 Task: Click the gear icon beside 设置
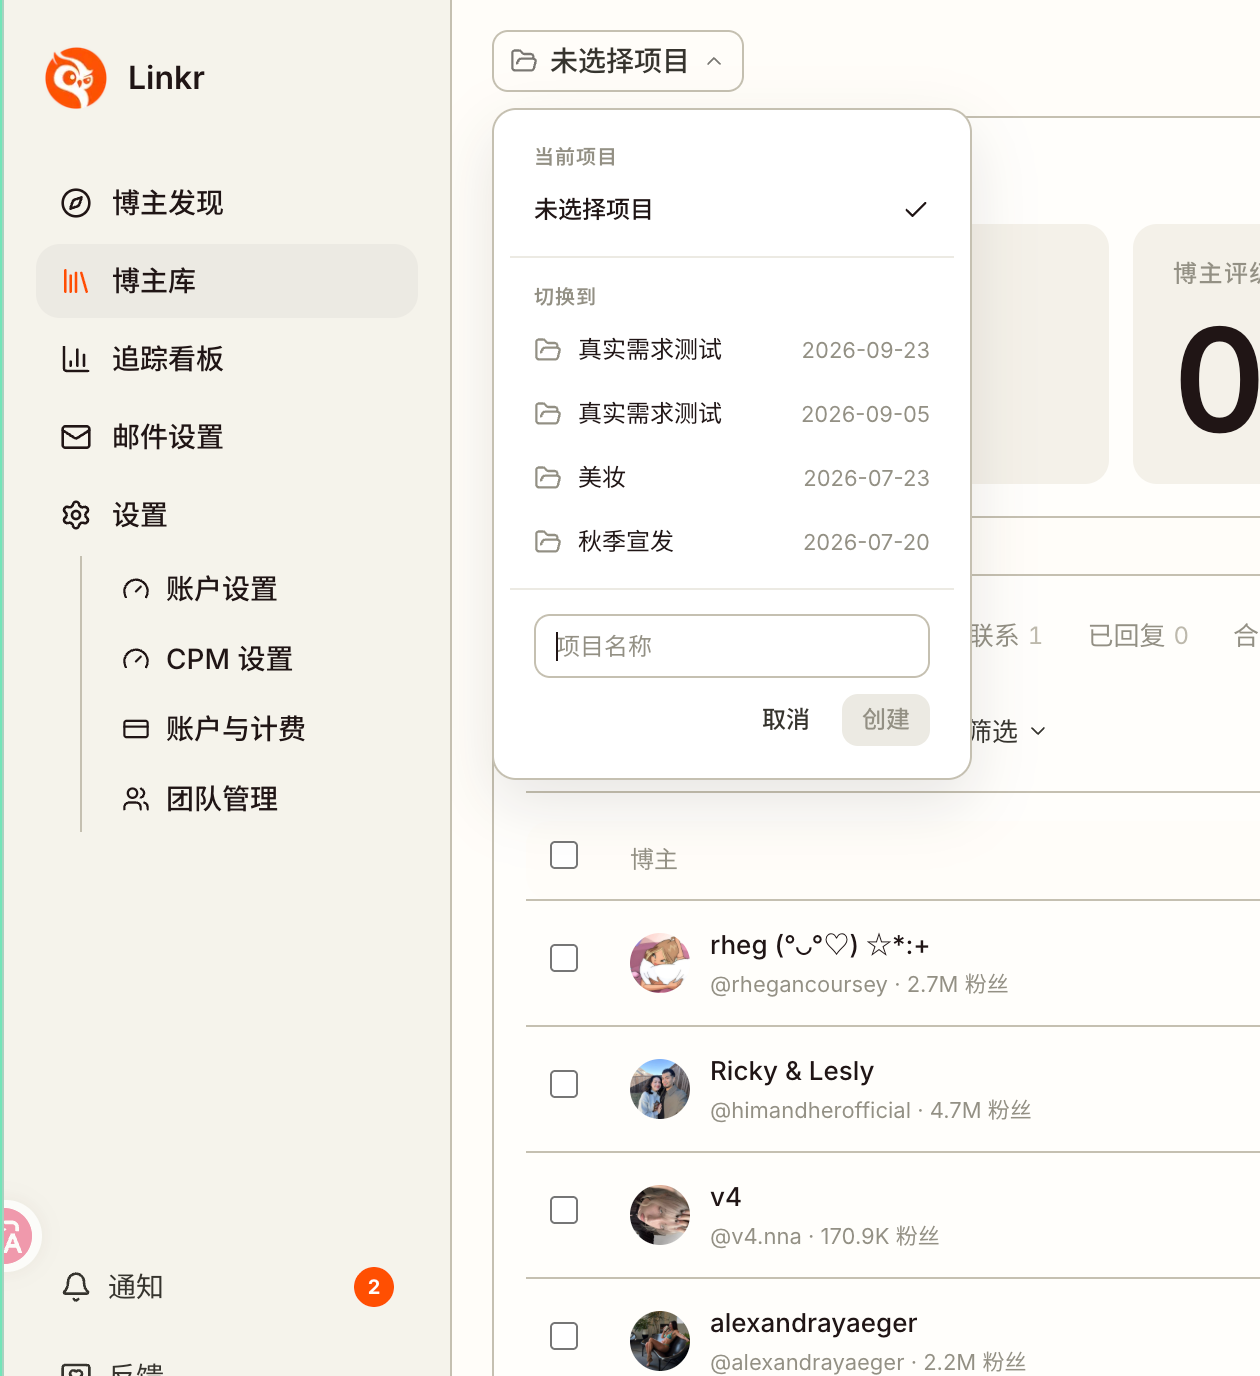point(76,515)
